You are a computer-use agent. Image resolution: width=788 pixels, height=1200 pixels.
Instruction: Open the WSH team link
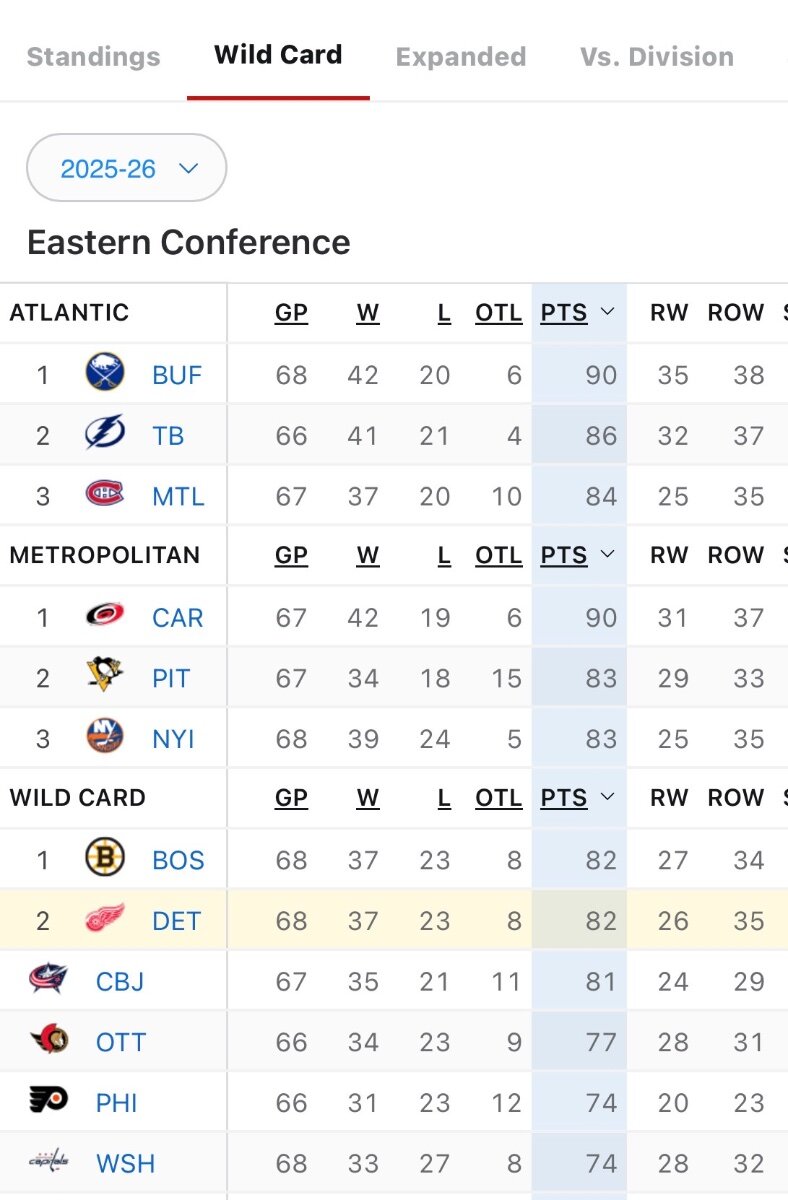[125, 1163]
